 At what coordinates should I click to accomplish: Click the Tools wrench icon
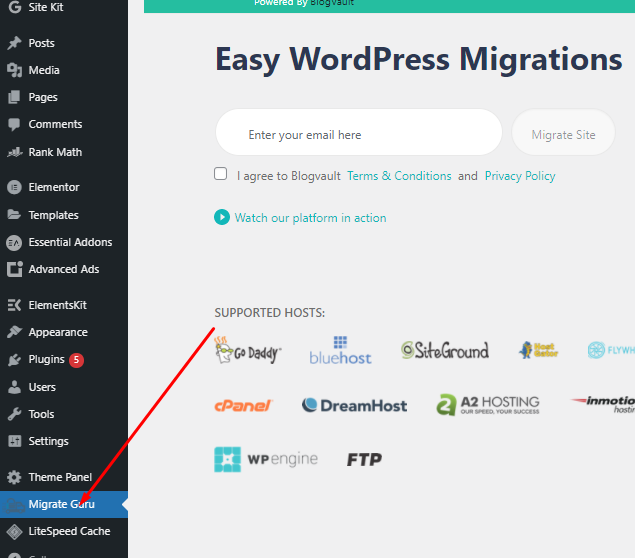(15, 414)
